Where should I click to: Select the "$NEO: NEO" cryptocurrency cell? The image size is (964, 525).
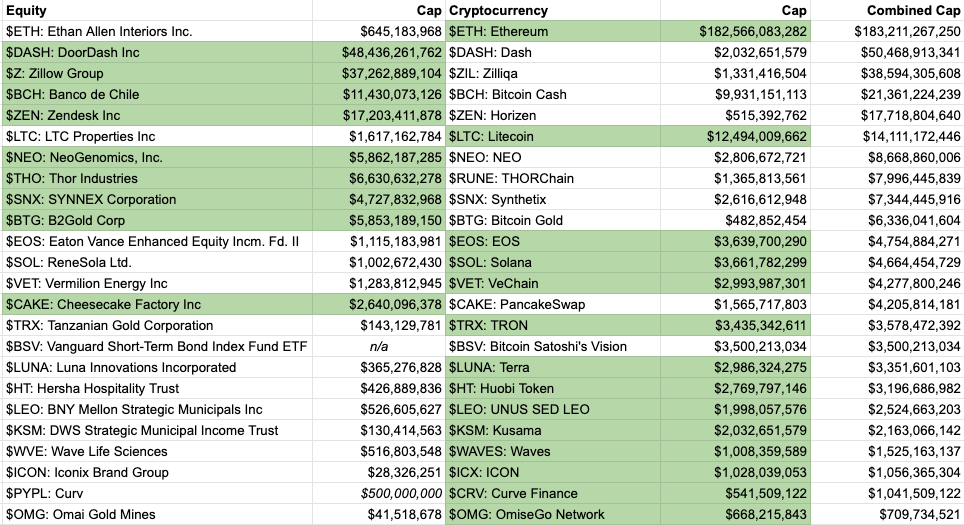(553, 157)
